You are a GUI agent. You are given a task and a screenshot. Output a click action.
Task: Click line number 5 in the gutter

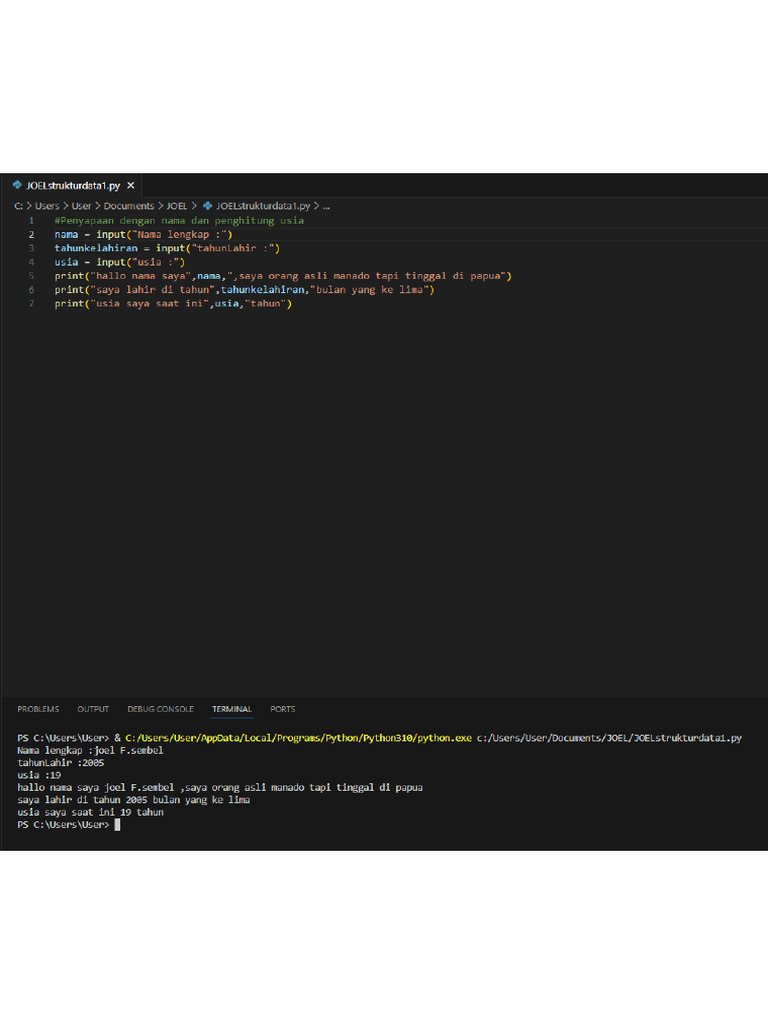[31, 275]
